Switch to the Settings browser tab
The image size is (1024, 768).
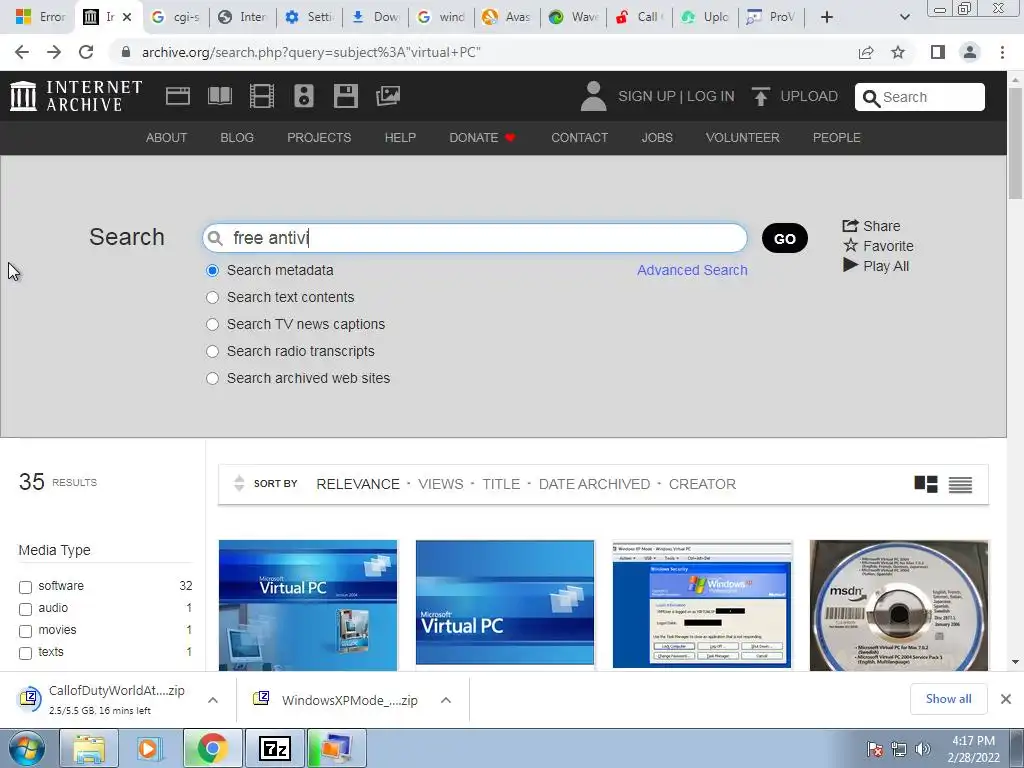pyautogui.click(x=310, y=17)
